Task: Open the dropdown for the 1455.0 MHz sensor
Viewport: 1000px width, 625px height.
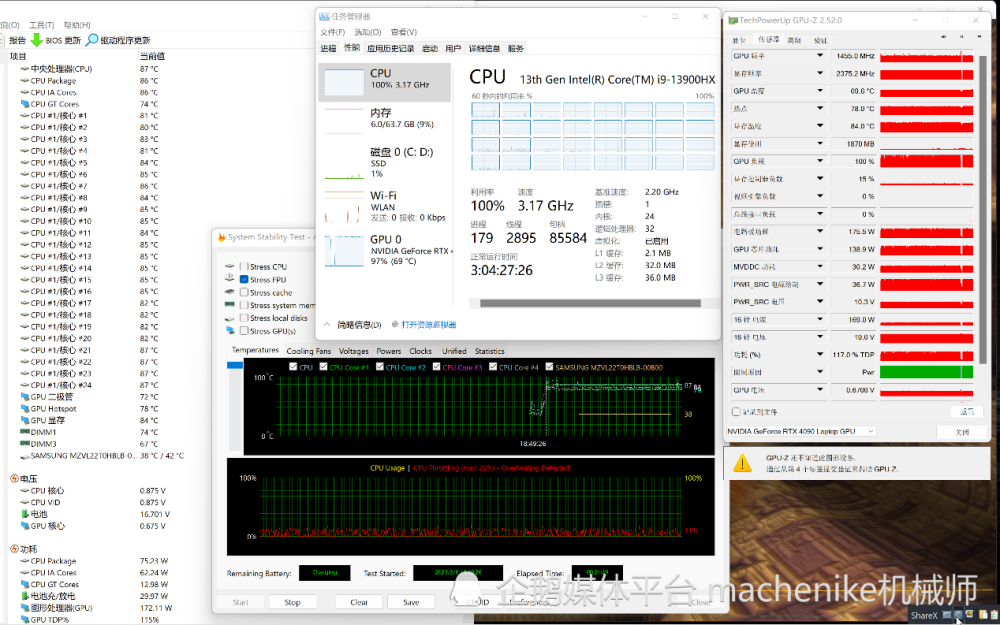Action: click(x=820, y=55)
